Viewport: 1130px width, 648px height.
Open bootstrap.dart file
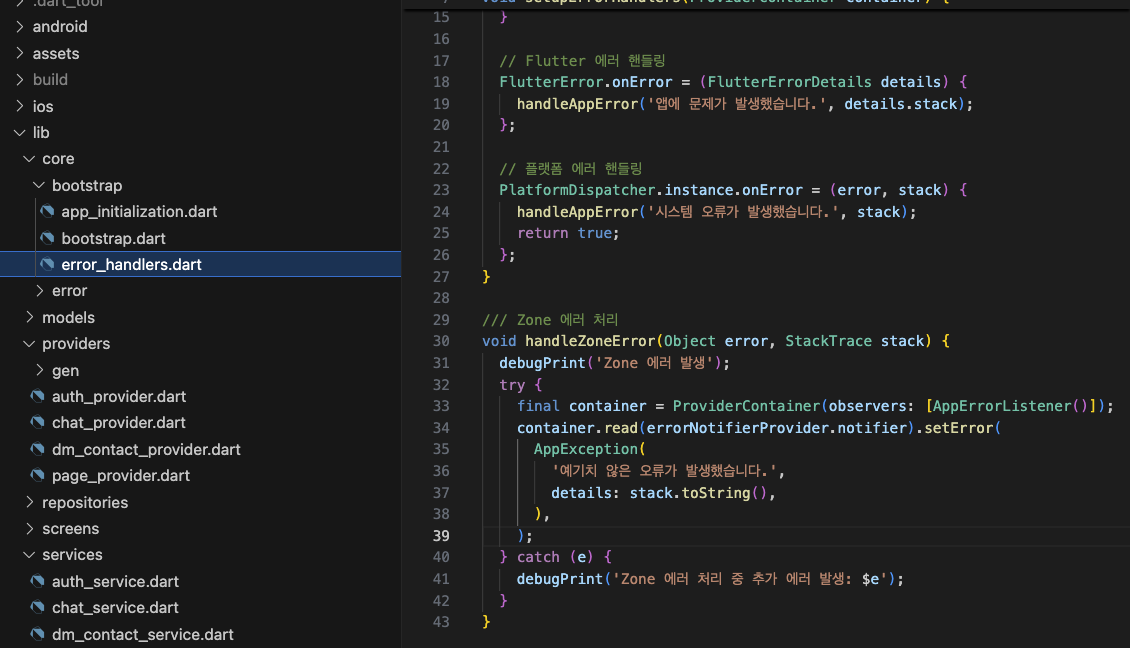pyautogui.click(x=113, y=238)
